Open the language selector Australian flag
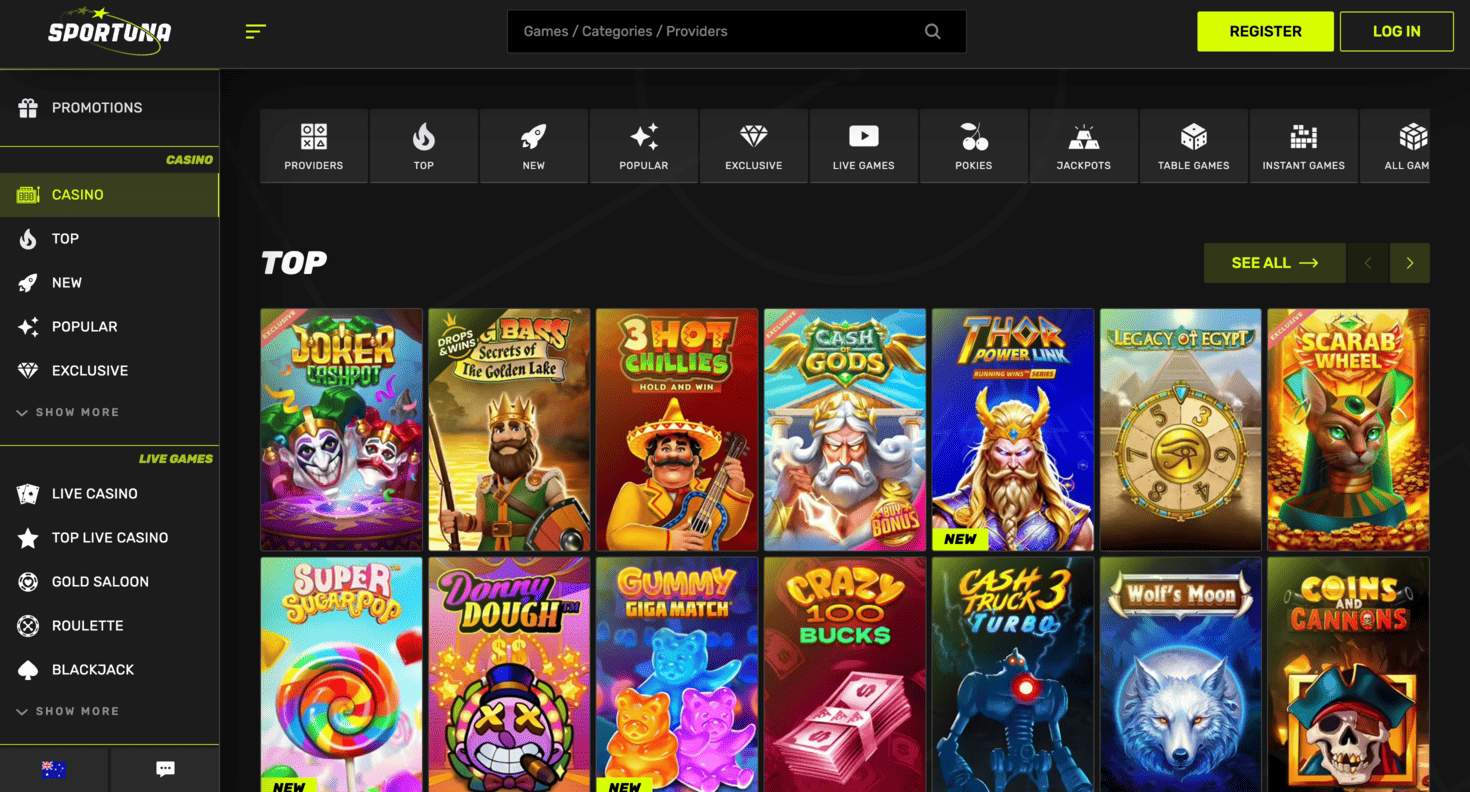This screenshot has width=1470, height=792. (x=54, y=769)
